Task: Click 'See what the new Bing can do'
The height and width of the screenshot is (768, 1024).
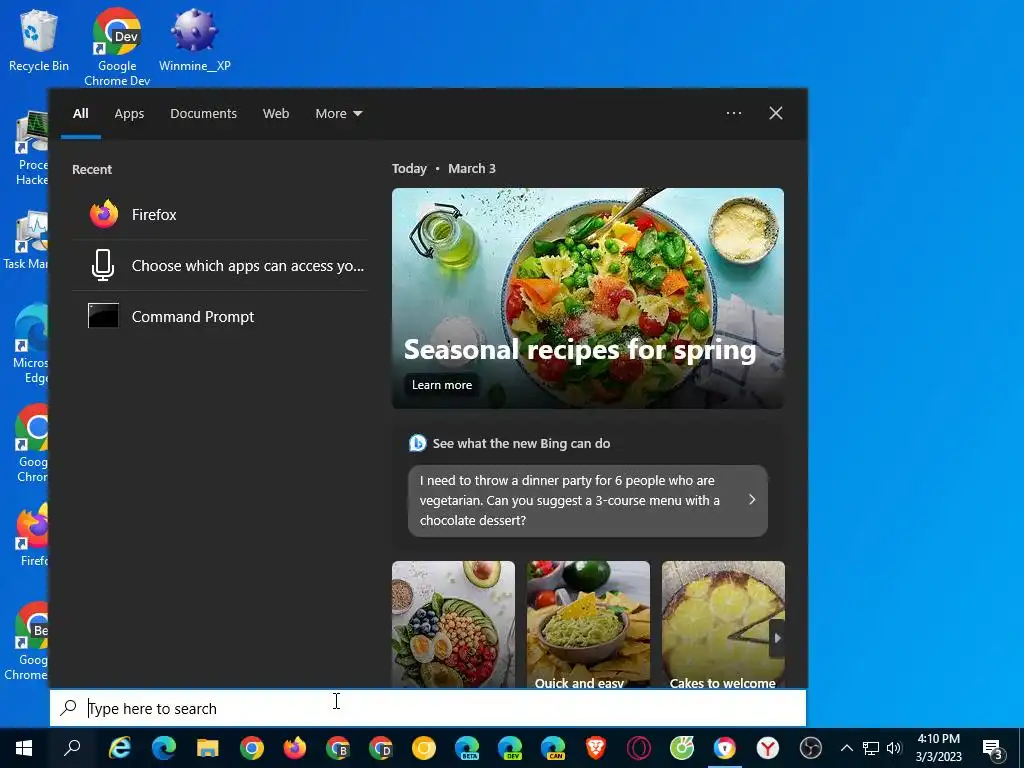Action: tap(521, 443)
